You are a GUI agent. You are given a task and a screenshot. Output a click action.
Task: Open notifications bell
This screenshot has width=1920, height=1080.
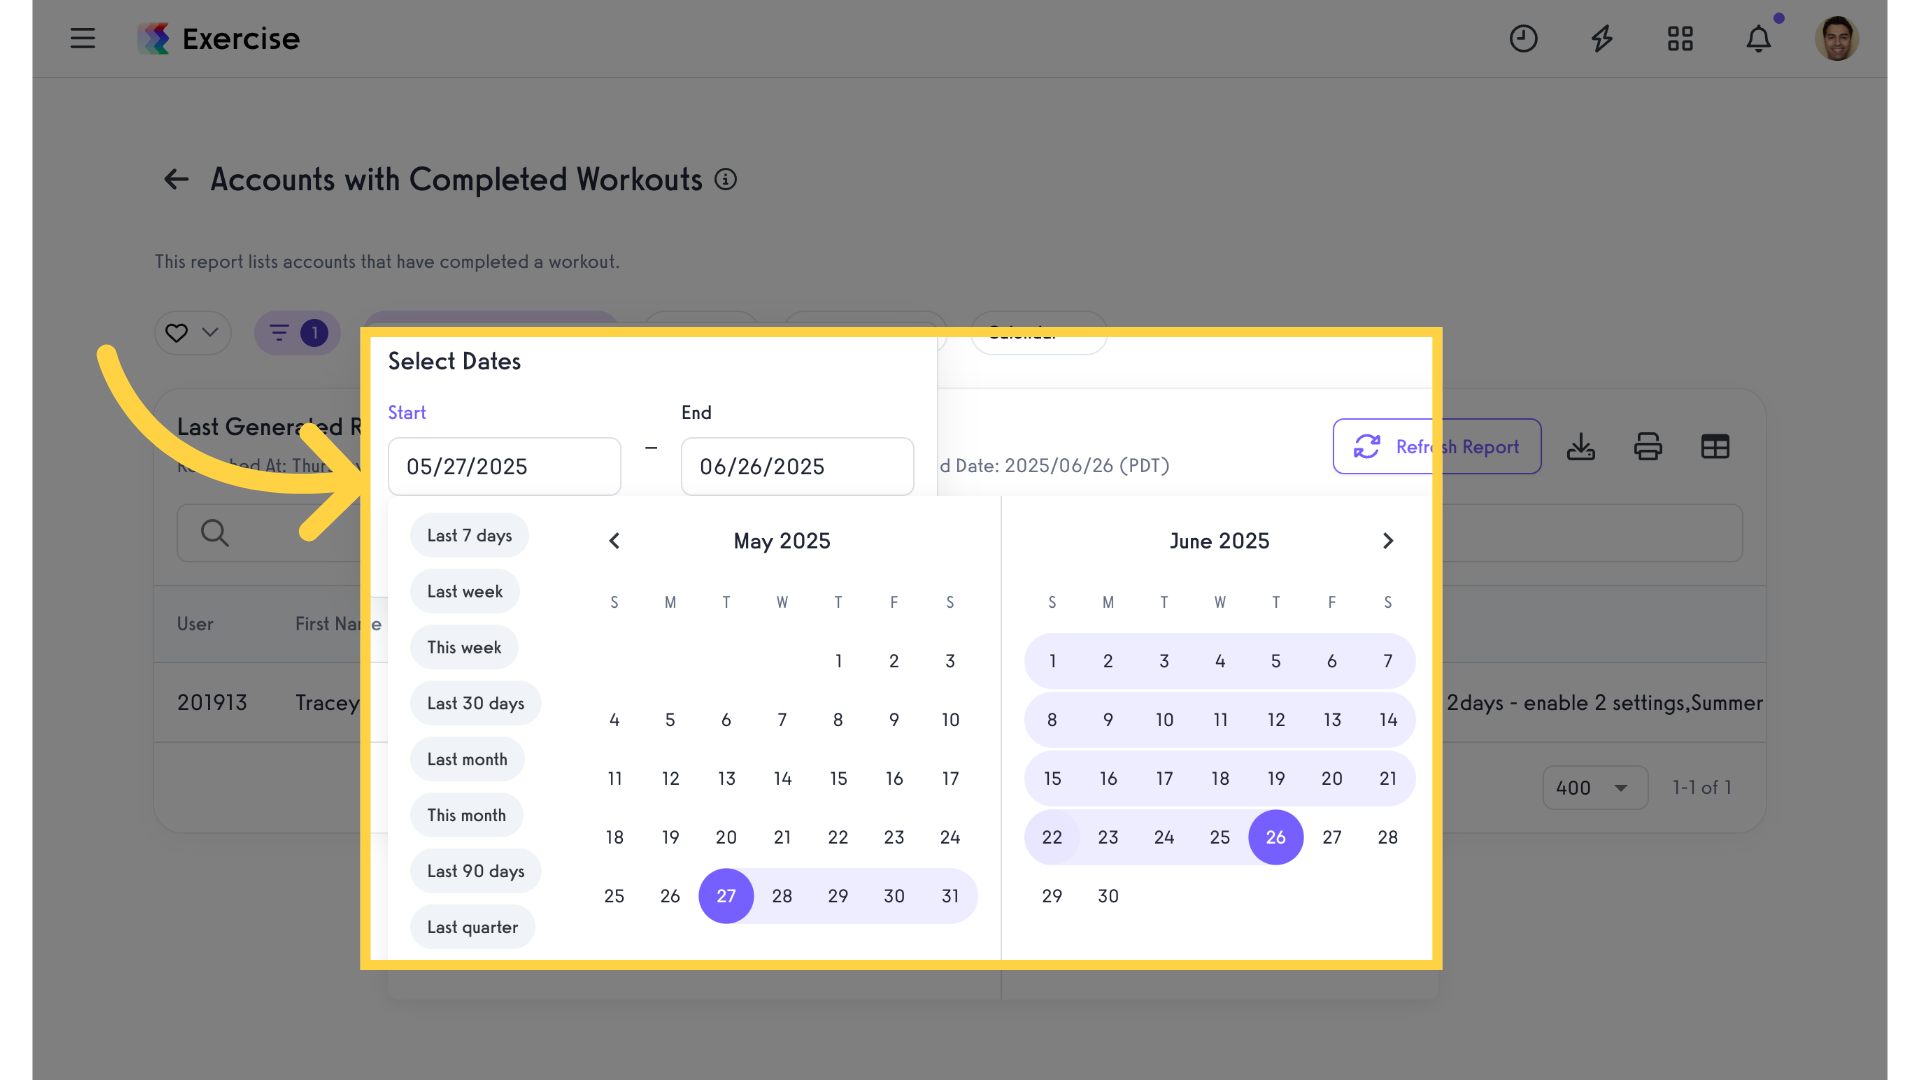point(1759,39)
